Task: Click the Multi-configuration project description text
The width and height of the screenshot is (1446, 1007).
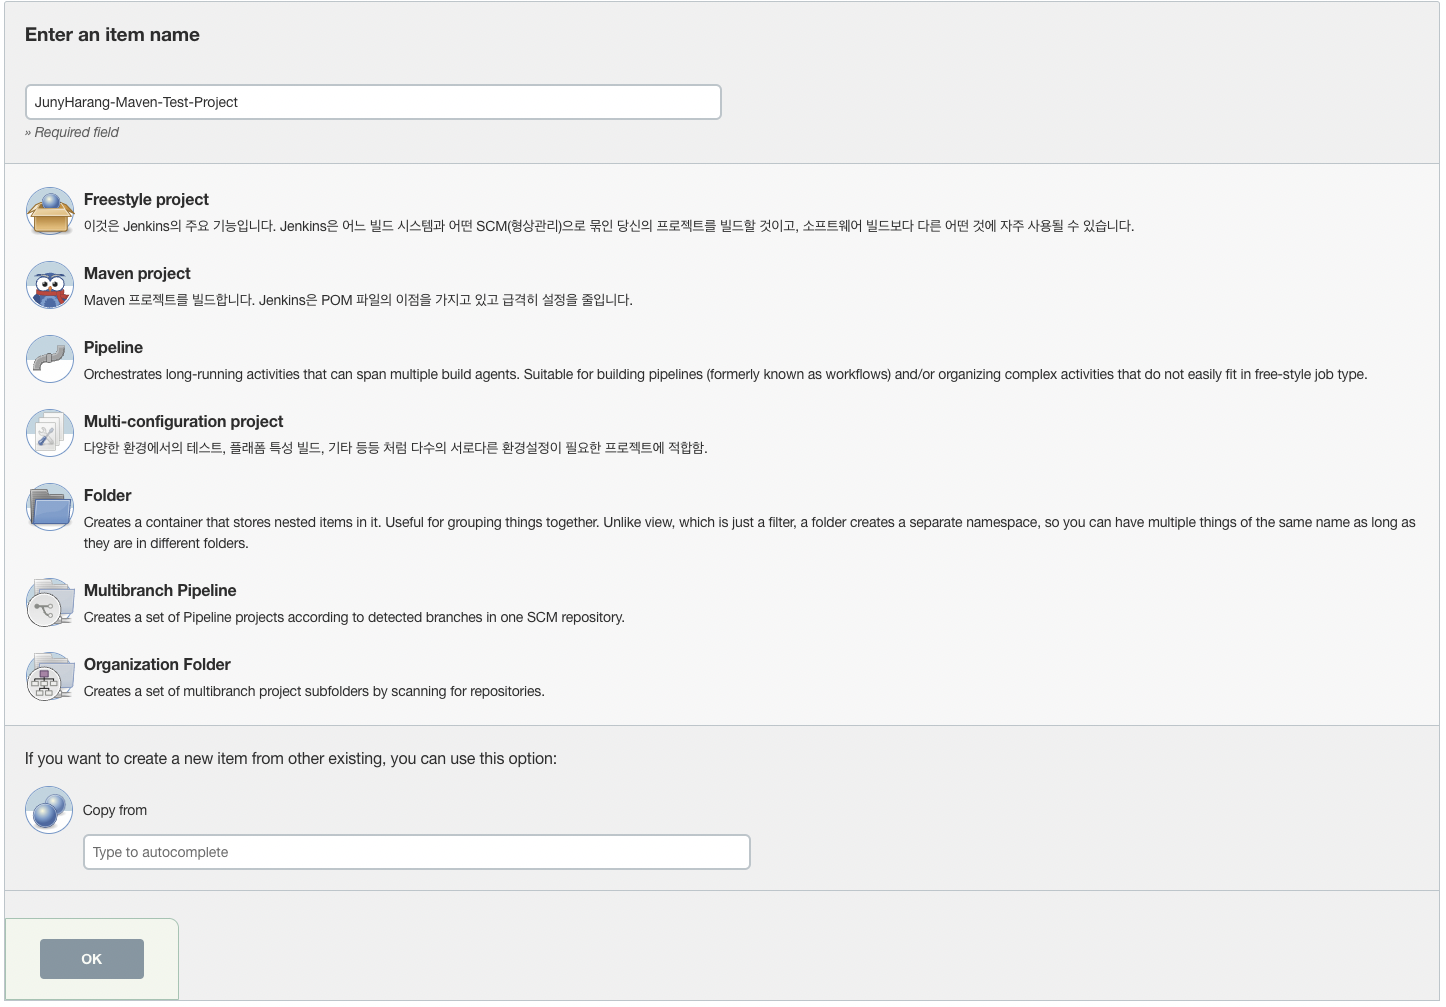Action: [x=395, y=448]
